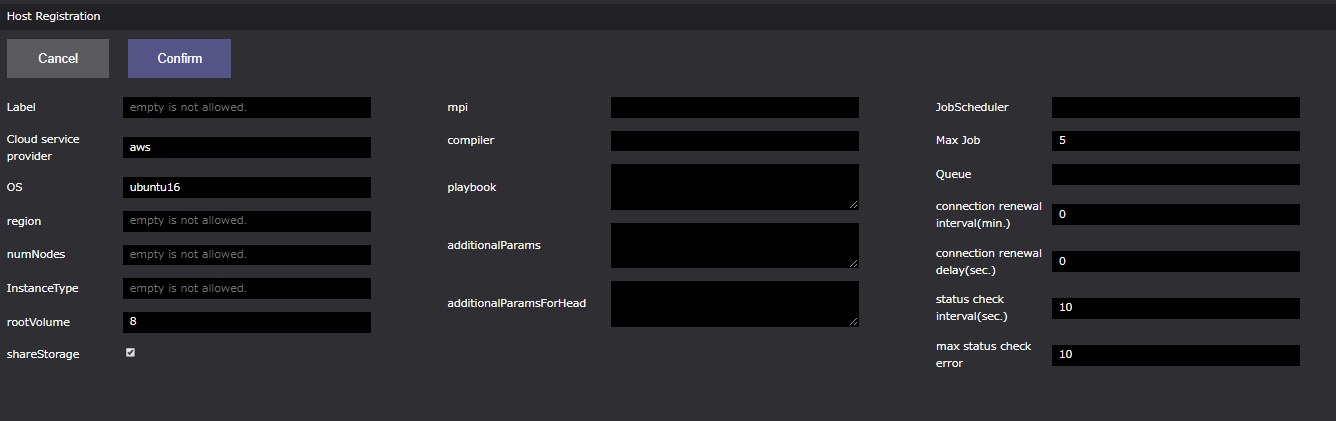This screenshot has width=1336, height=421.
Task: Click the InstanceType text box
Action: point(246,288)
